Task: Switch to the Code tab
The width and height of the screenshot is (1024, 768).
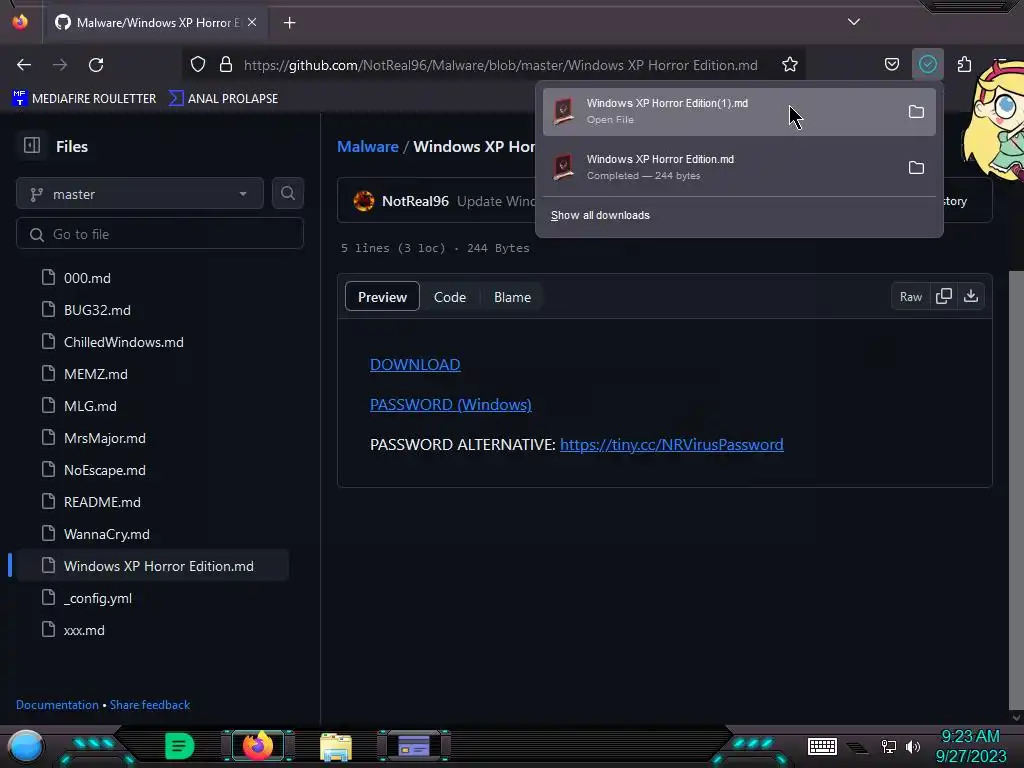Action: pyautogui.click(x=450, y=297)
